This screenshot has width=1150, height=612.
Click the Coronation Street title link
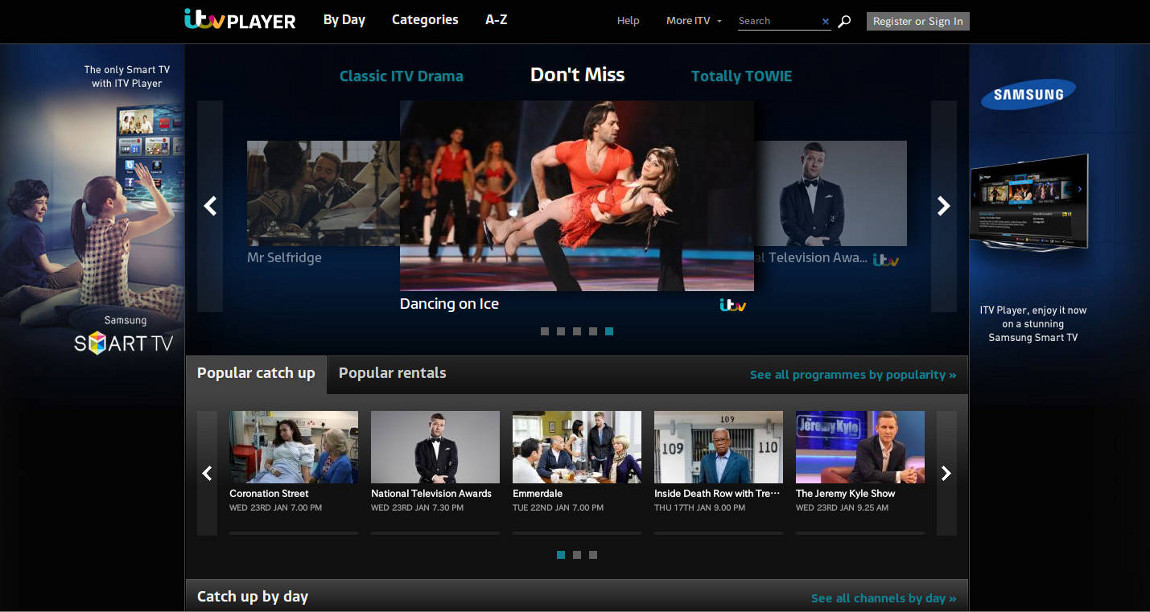[x=269, y=494]
